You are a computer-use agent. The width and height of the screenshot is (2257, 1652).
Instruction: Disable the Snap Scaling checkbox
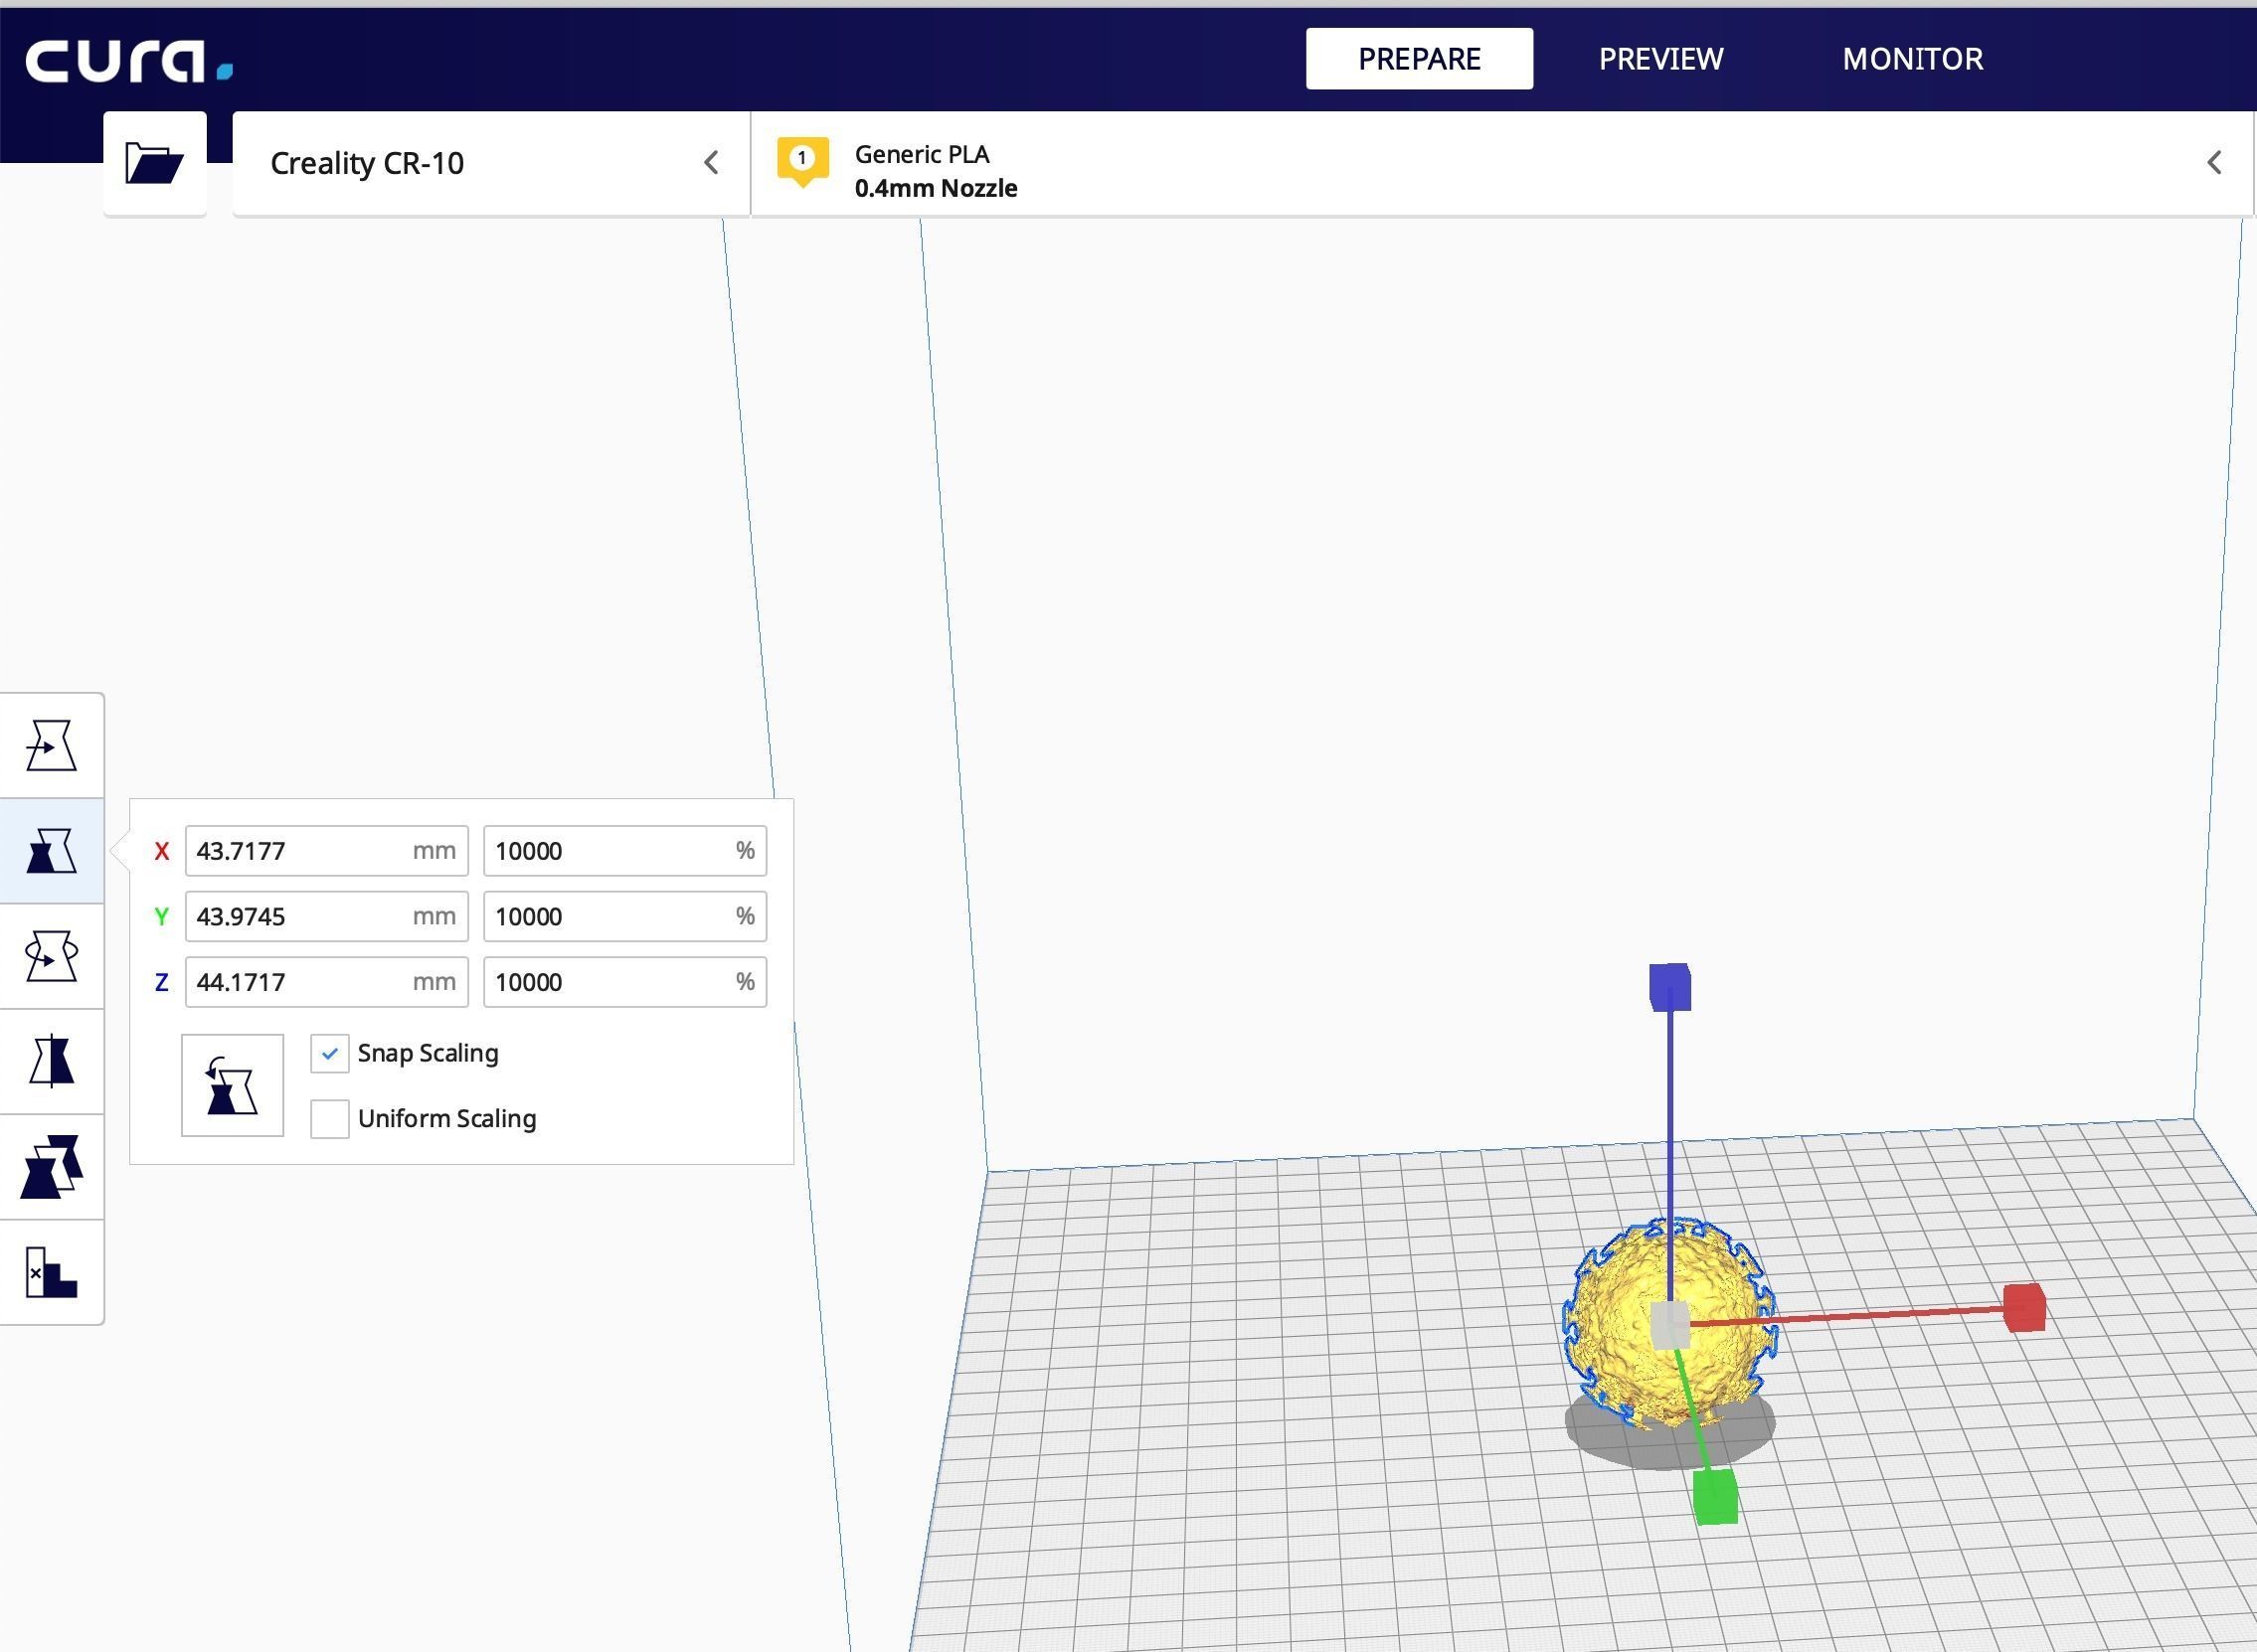click(x=329, y=1054)
